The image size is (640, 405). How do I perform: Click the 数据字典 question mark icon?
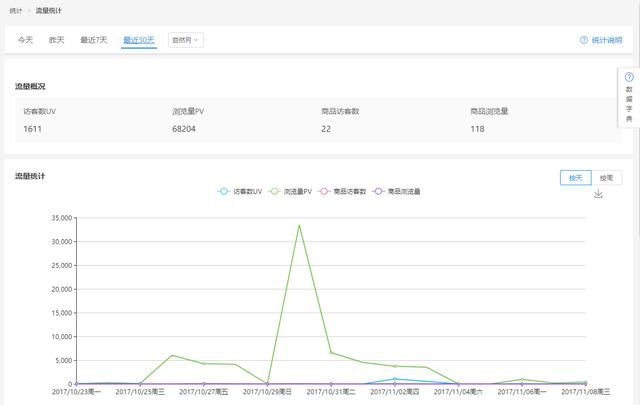click(629, 77)
